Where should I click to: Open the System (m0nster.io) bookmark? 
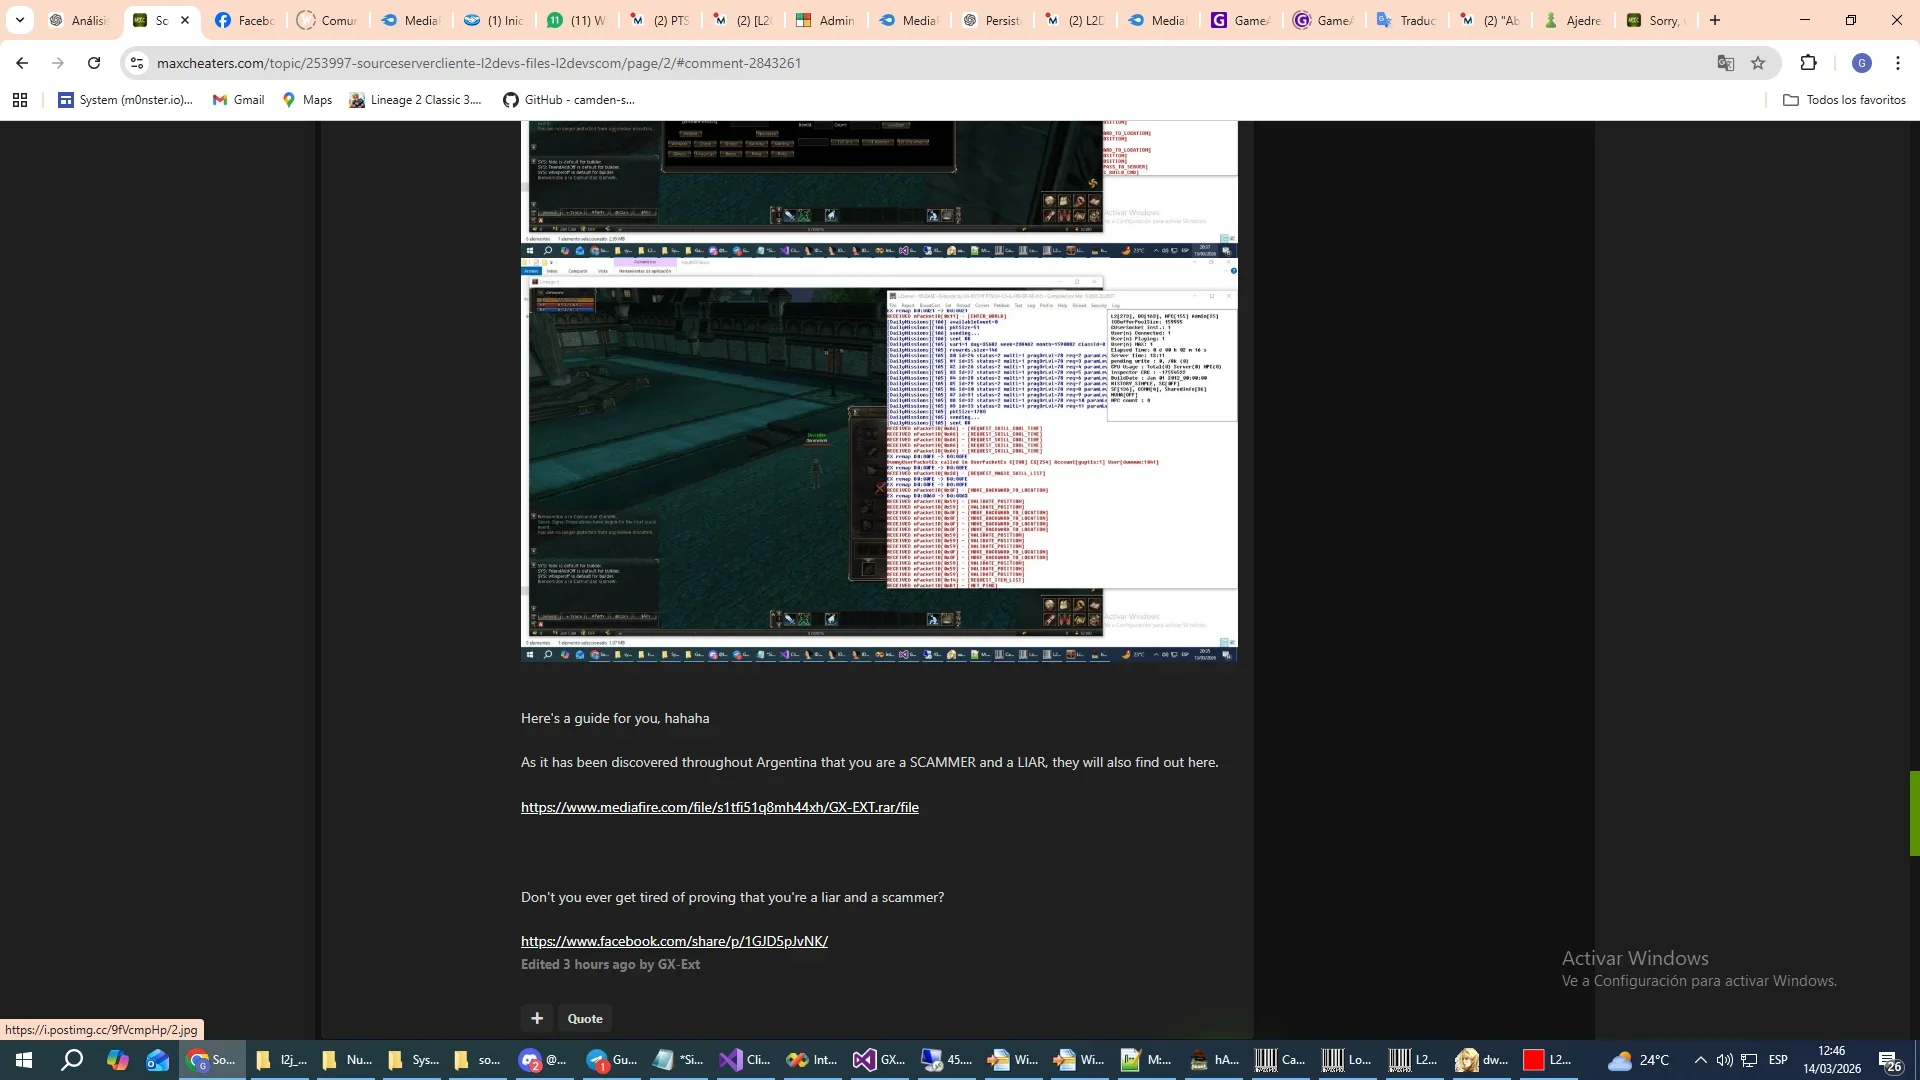(125, 100)
